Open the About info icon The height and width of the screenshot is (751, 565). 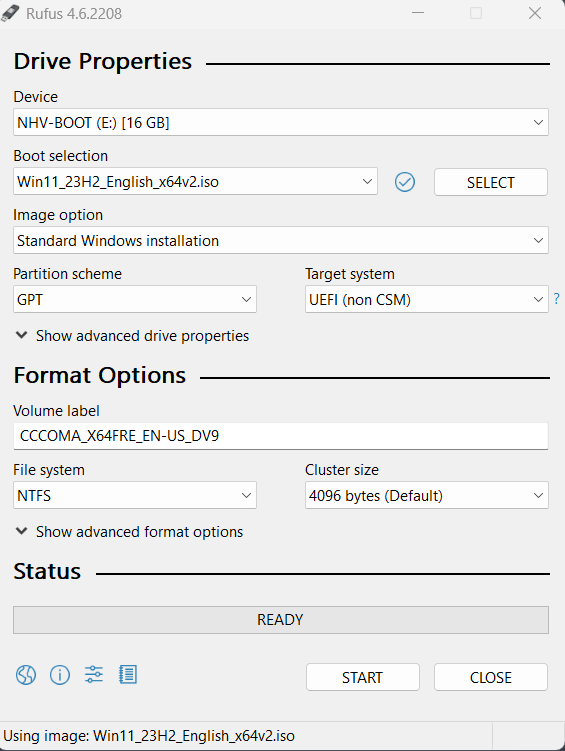60,675
